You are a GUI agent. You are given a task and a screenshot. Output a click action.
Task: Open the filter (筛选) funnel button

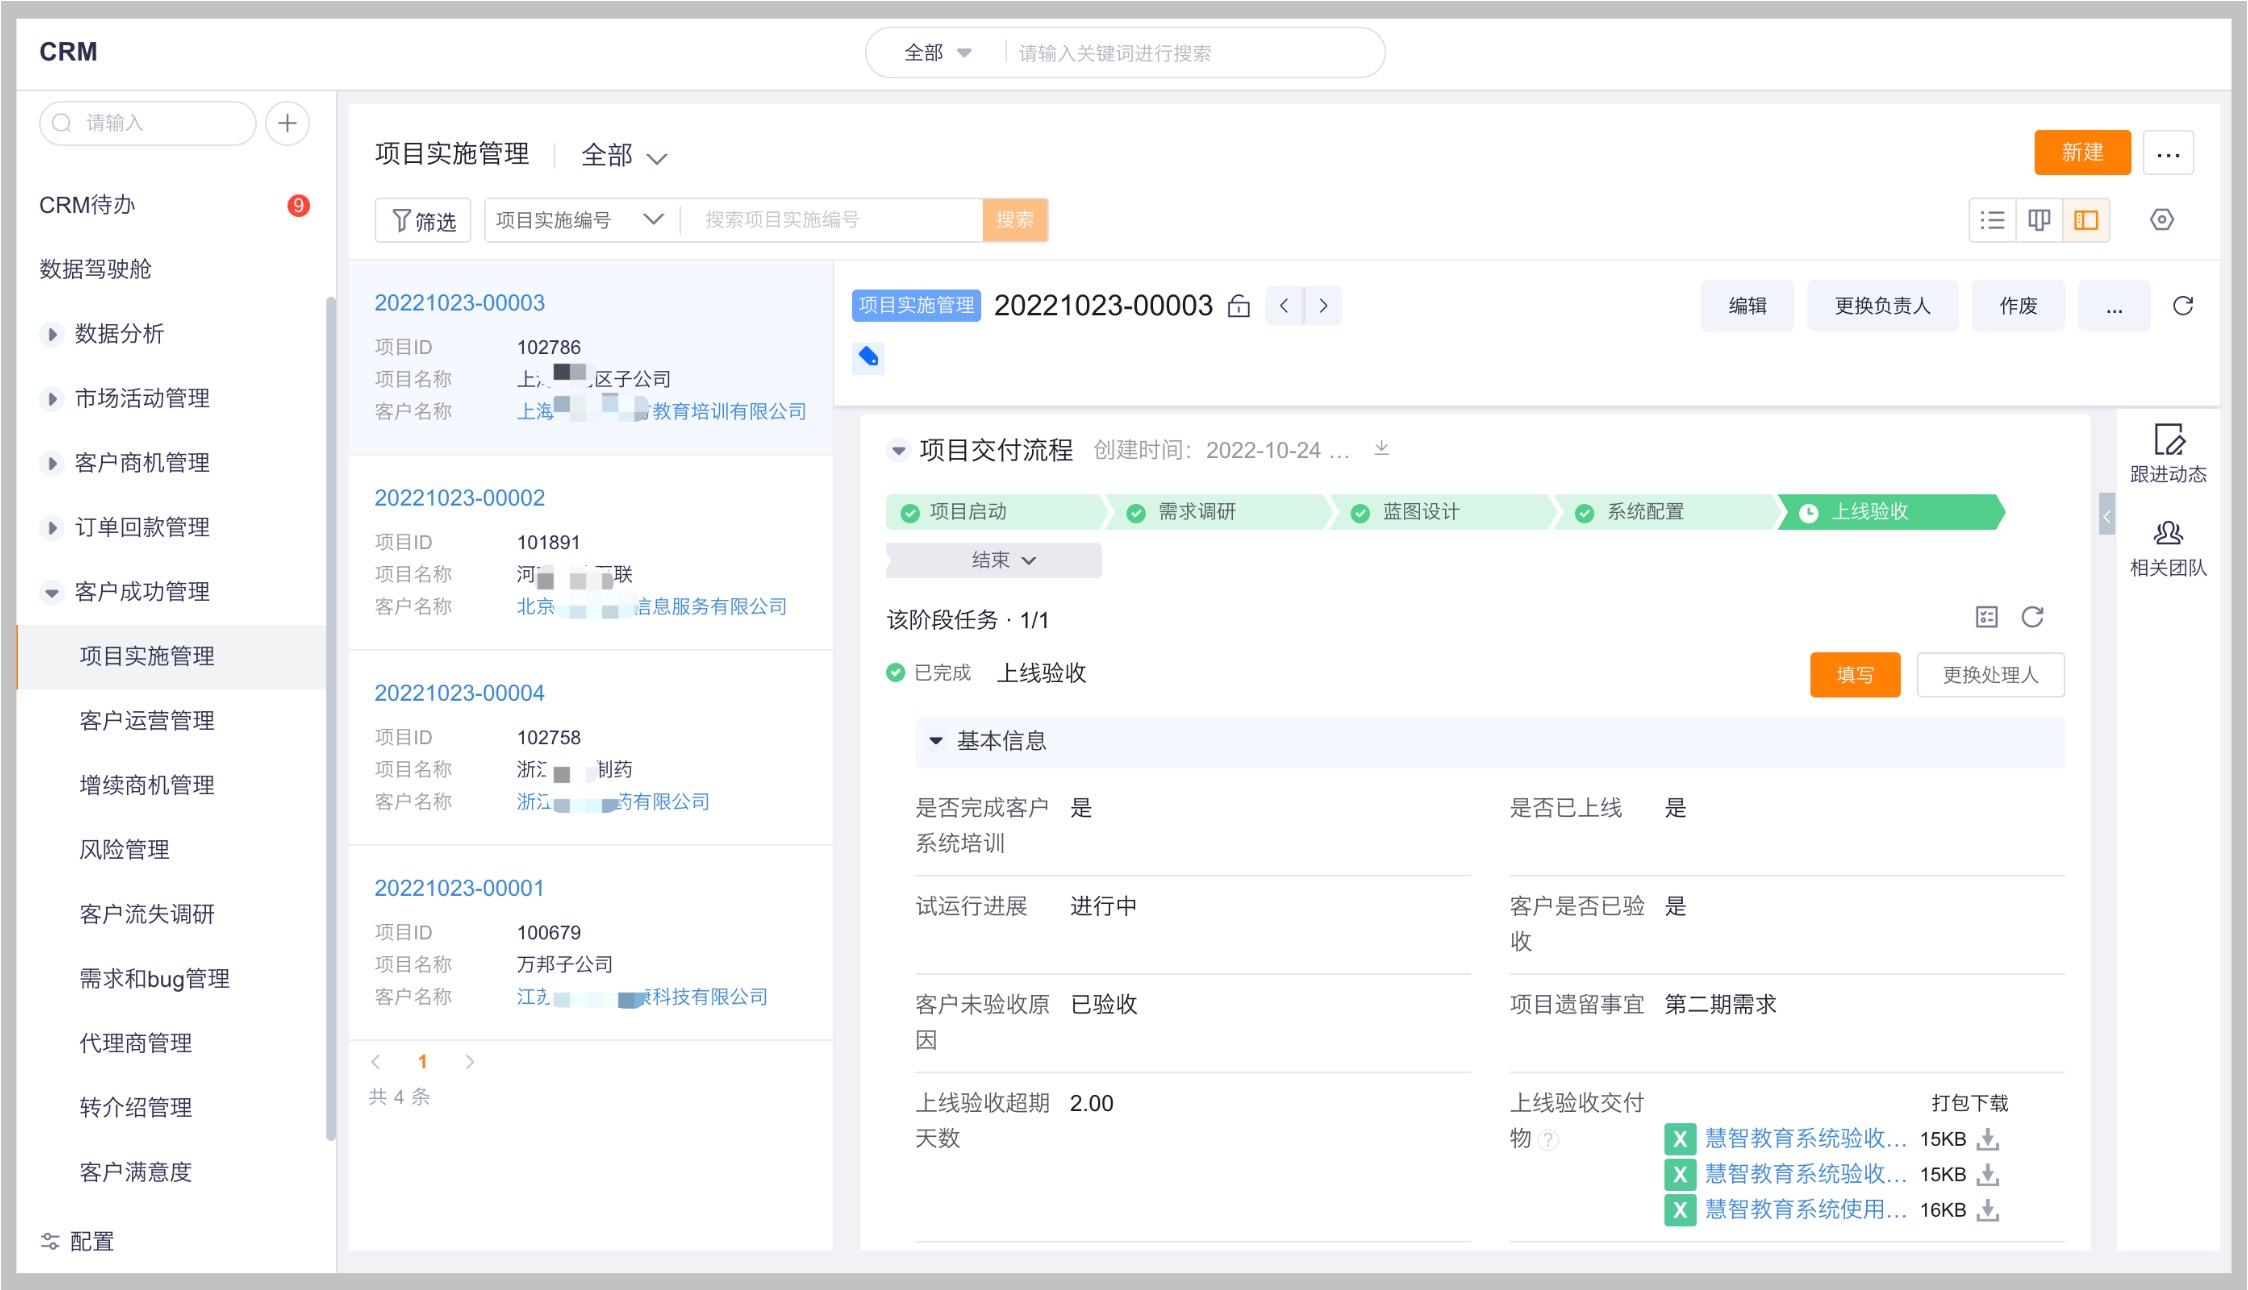tap(424, 220)
